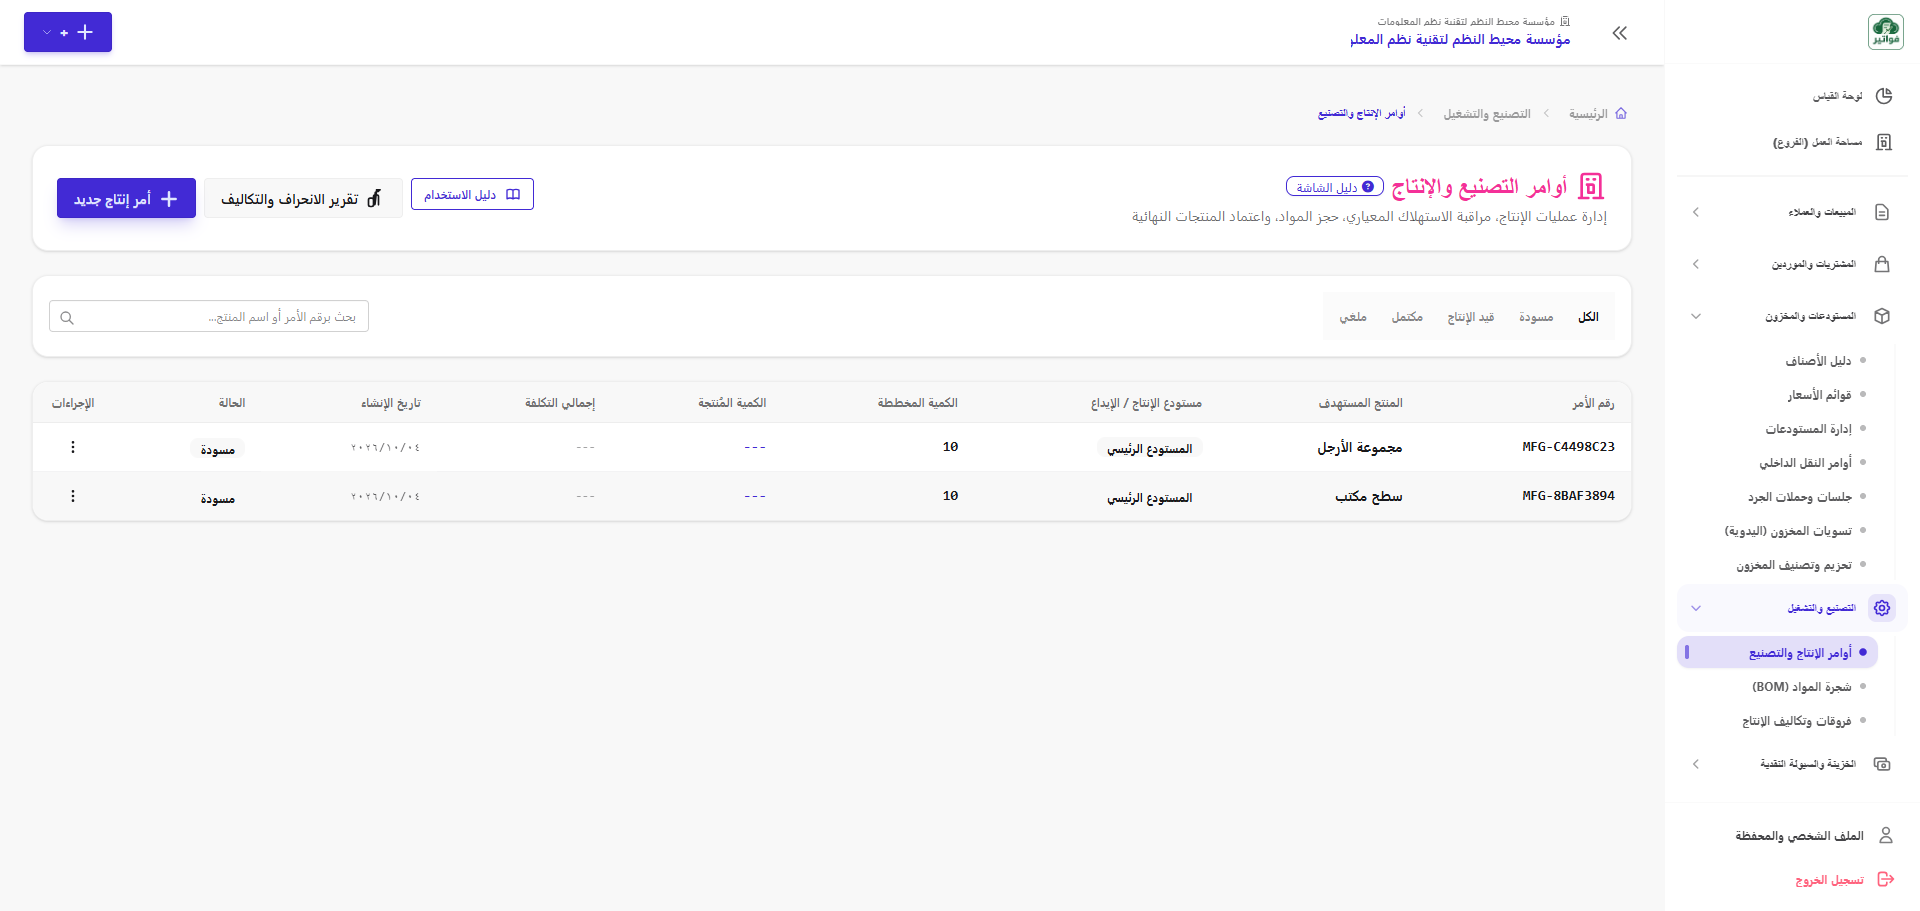Click تاريخ الإنشاء column header
The height and width of the screenshot is (911, 1920).
tap(391, 403)
